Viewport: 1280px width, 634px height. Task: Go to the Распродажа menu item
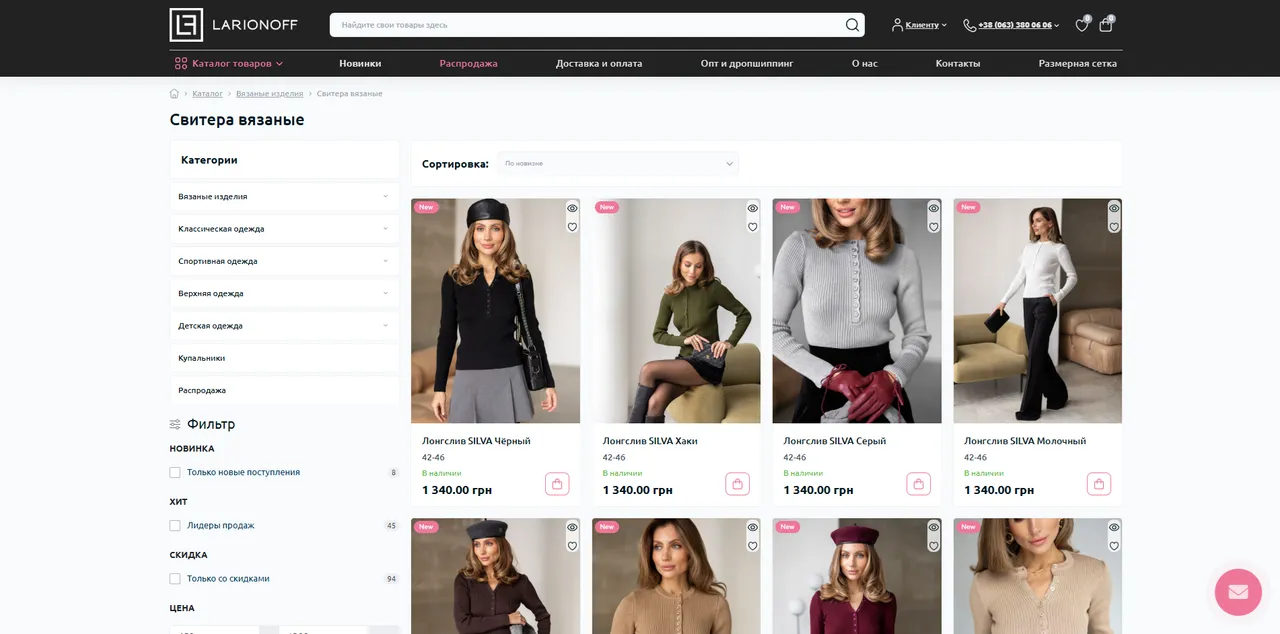[468, 63]
